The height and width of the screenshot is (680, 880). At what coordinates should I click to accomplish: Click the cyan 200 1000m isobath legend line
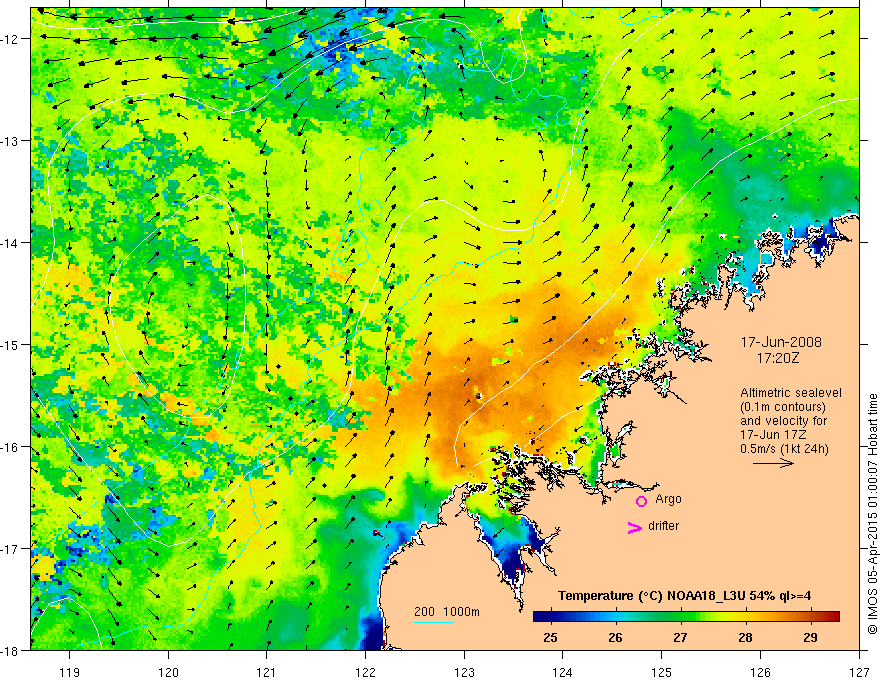pyautogui.click(x=433, y=622)
